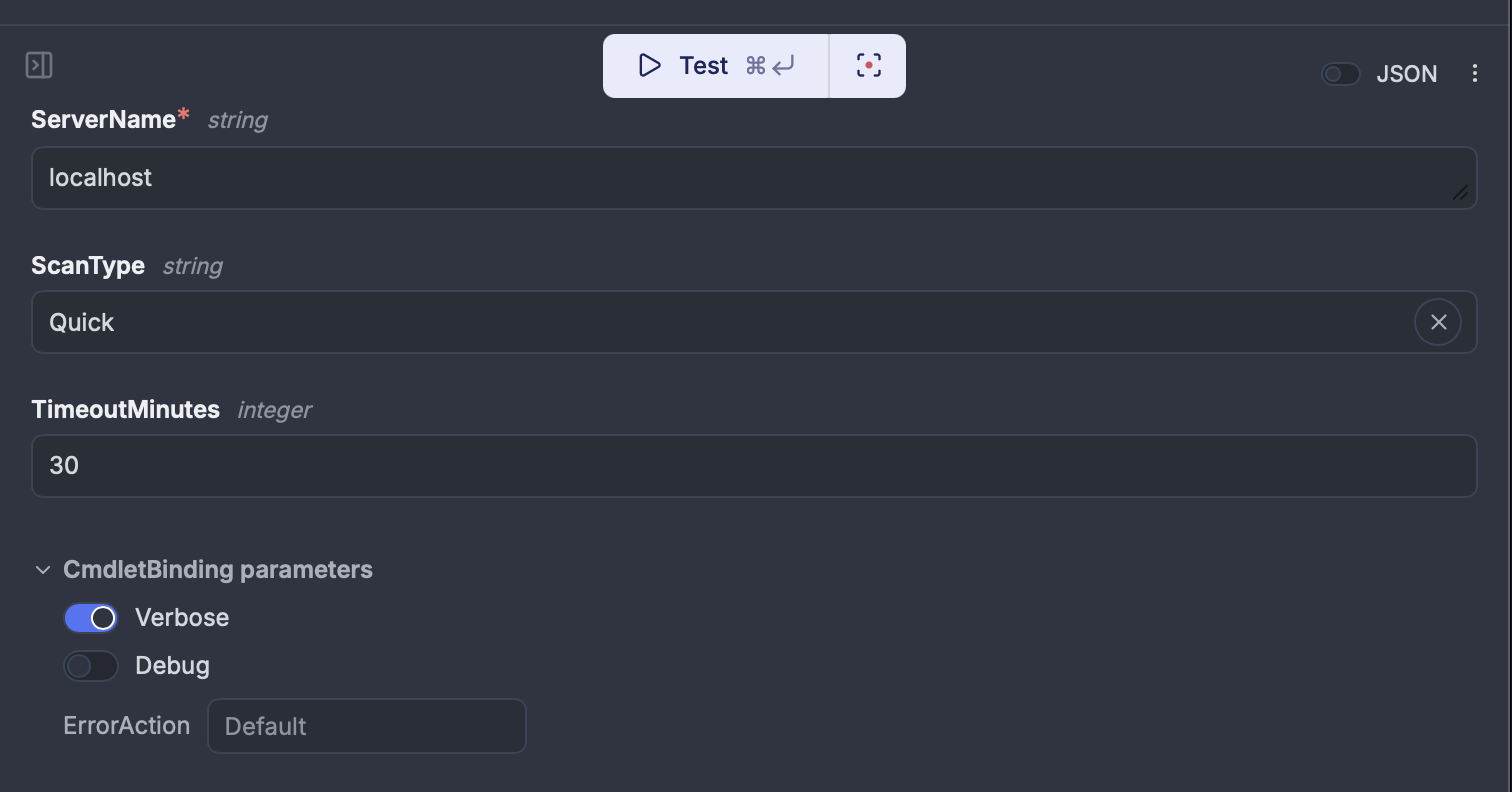Collapse the CmdletBinding parameters chevron
1512x792 pixels.
click(42, 569)
